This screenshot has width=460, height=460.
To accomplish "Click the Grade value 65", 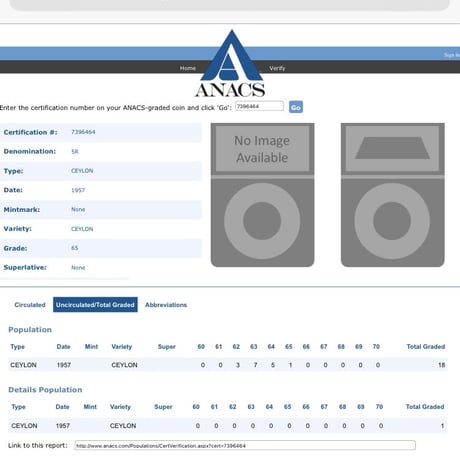I will (x=74, y=248).
